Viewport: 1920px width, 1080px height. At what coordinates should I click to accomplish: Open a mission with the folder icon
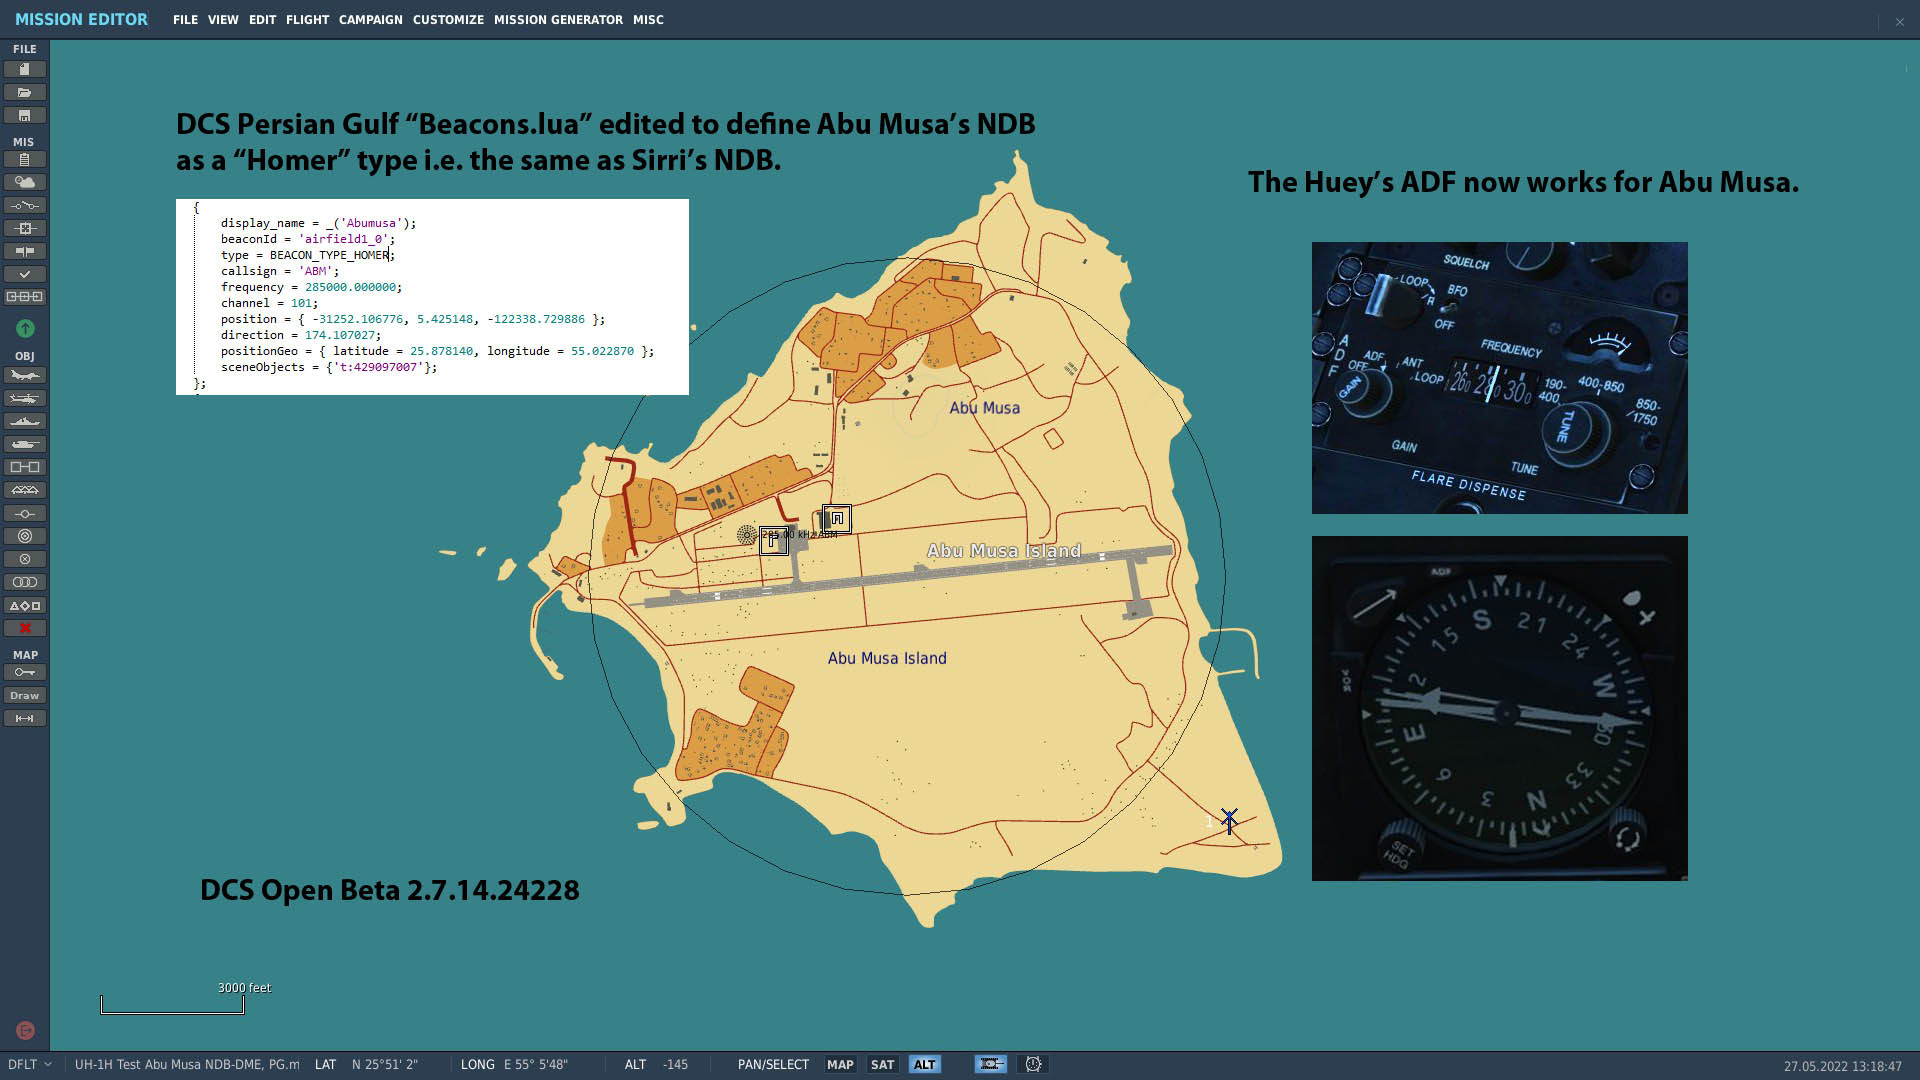(x=25, y=92)
